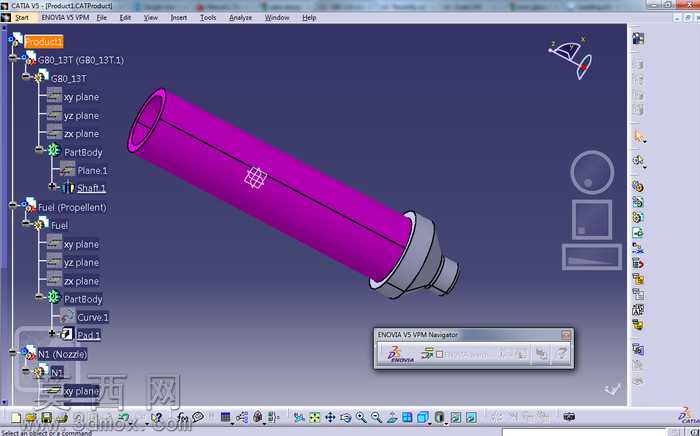Click the ENOVIA logo in VPM Navigator

400,354
